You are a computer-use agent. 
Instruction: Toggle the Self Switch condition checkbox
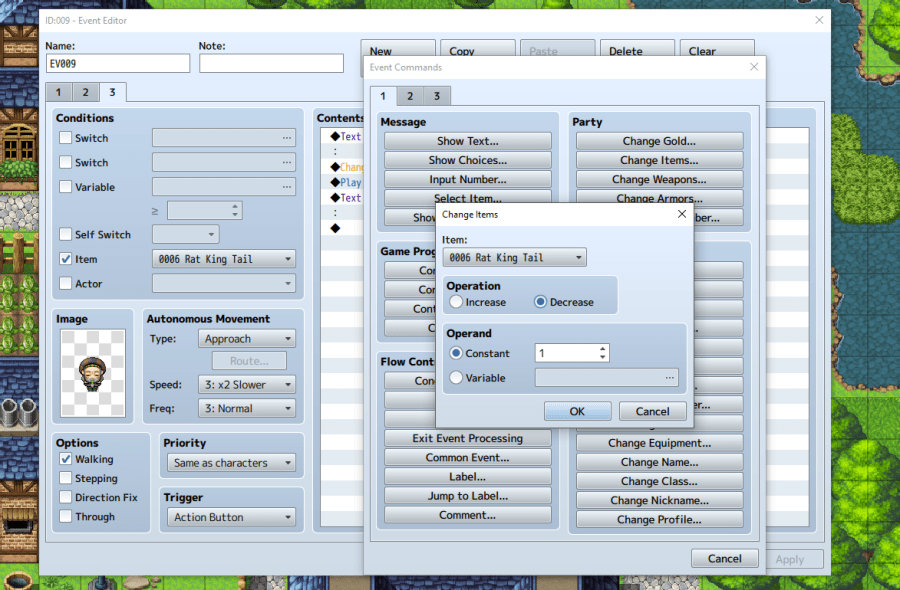point(66,235)
